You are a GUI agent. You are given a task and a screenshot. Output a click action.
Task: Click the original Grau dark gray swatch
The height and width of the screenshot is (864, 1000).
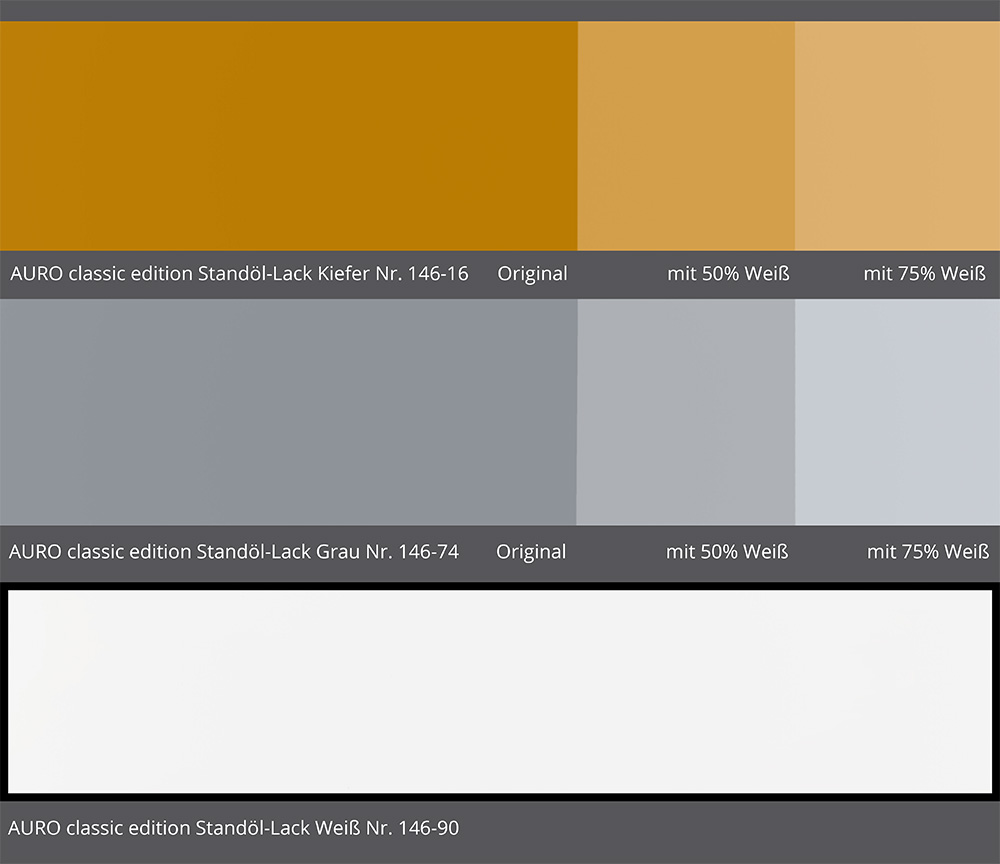point(288,412)
